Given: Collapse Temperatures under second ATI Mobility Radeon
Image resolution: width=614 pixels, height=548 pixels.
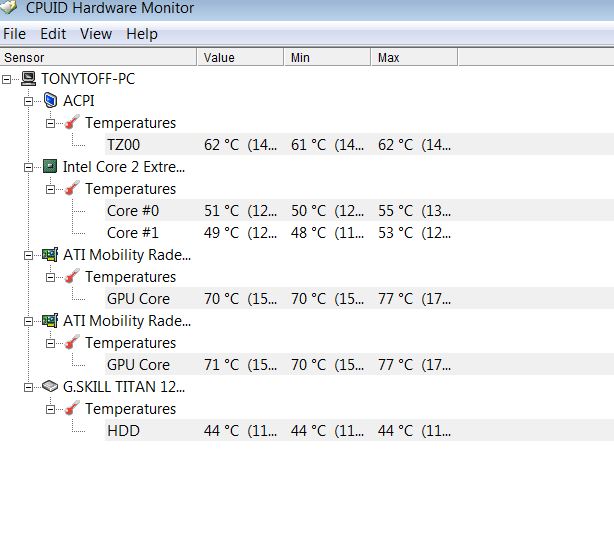Looking at the screenshot, I should coord(50,344).
